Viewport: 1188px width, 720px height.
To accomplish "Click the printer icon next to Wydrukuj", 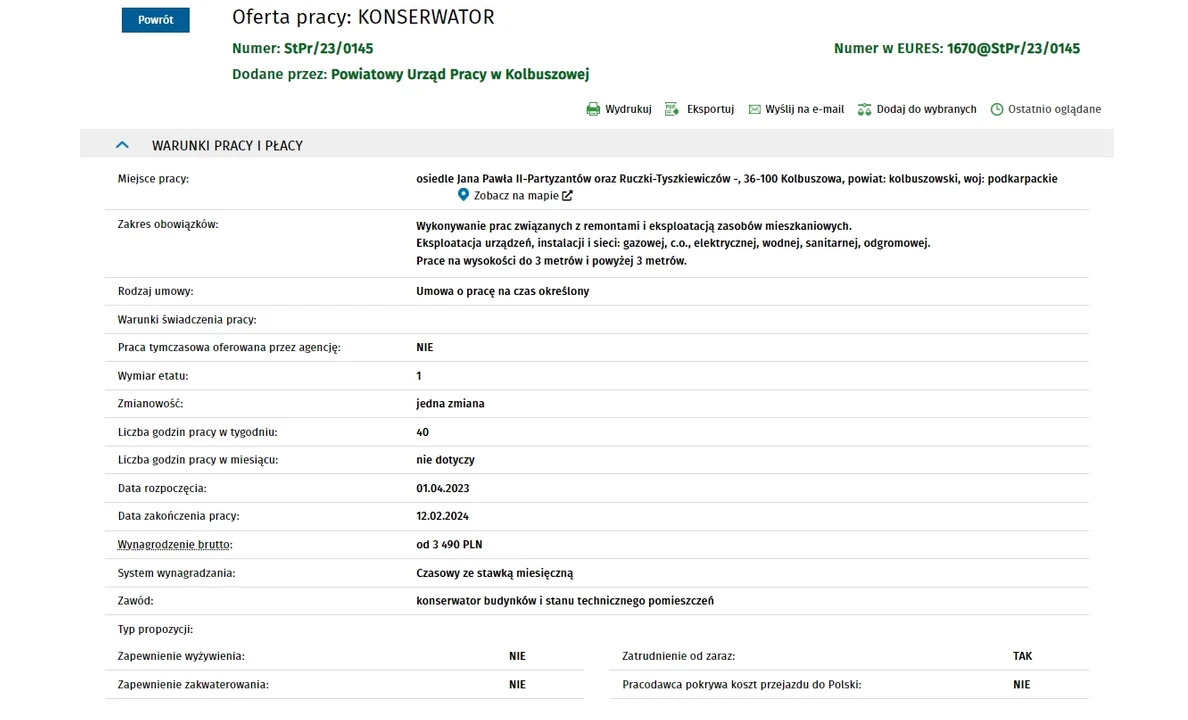I will [x=593, y=109].
